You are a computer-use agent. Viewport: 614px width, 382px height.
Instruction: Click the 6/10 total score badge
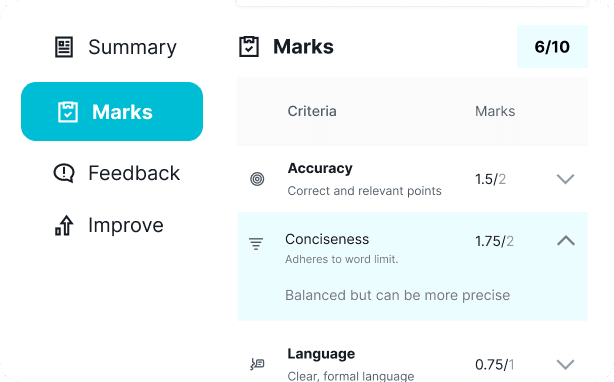click(x=552, y=47)
